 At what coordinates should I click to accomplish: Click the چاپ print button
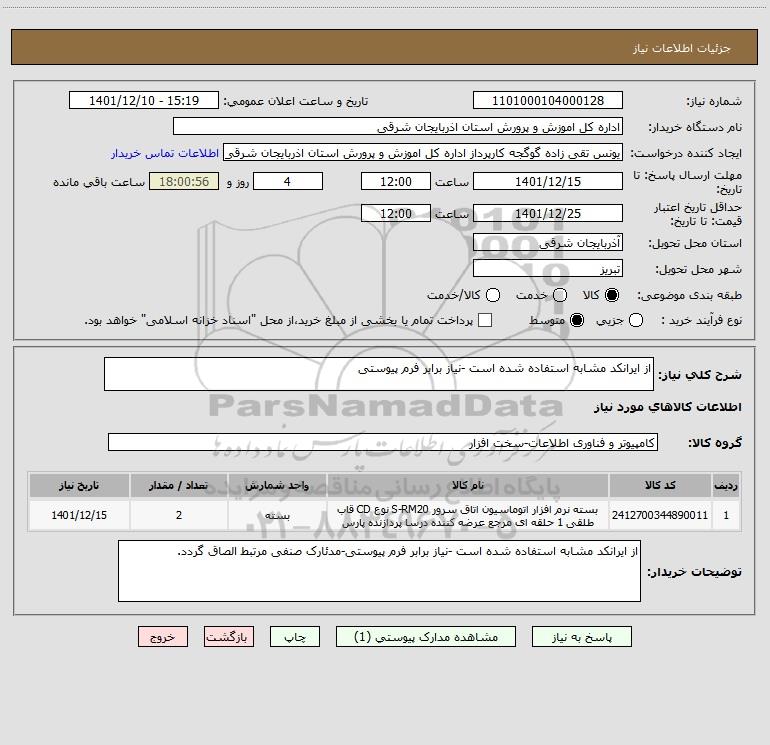pyautogui.click(x=295, y=637)
